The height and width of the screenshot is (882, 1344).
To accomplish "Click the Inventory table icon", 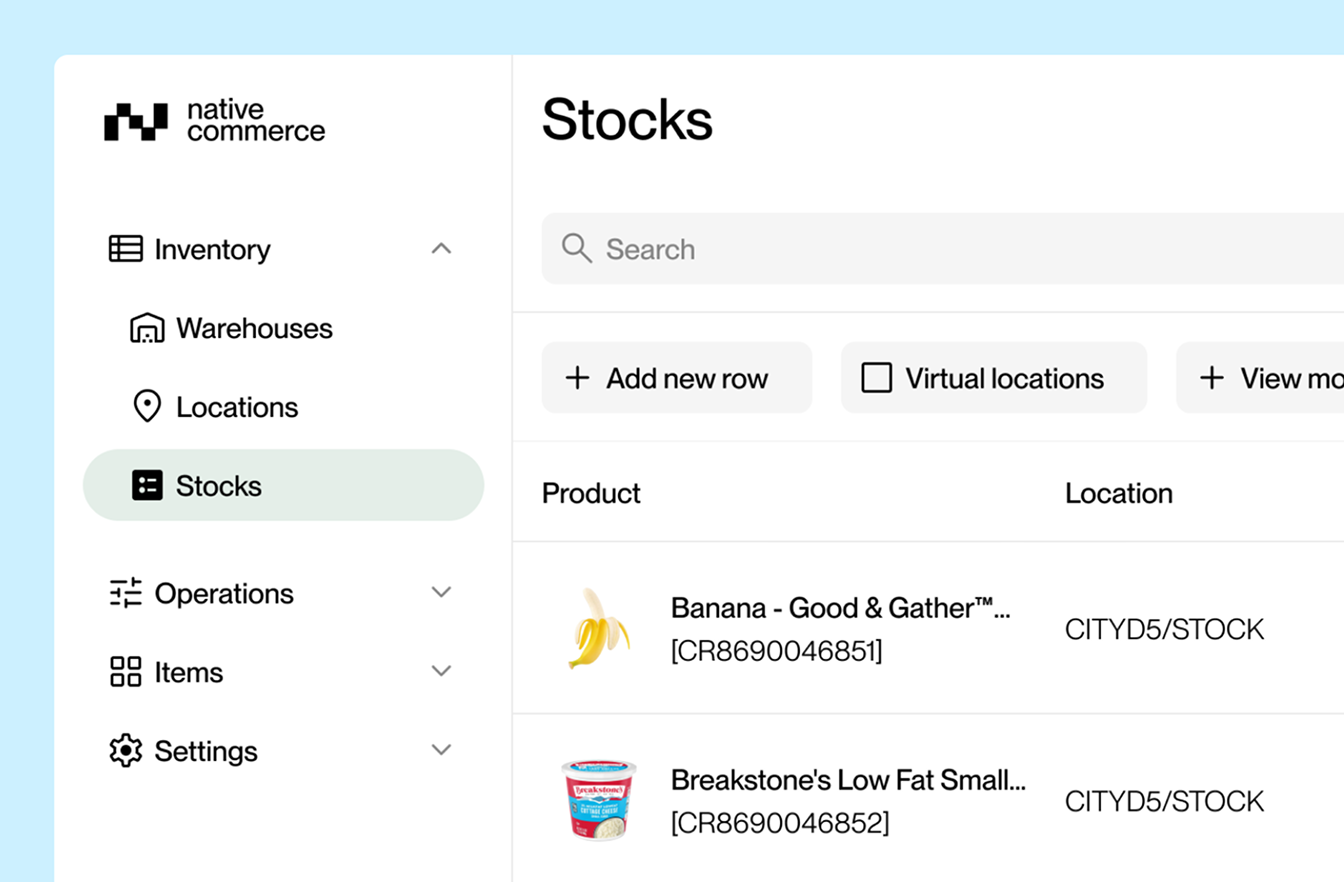I will point(123,249).
